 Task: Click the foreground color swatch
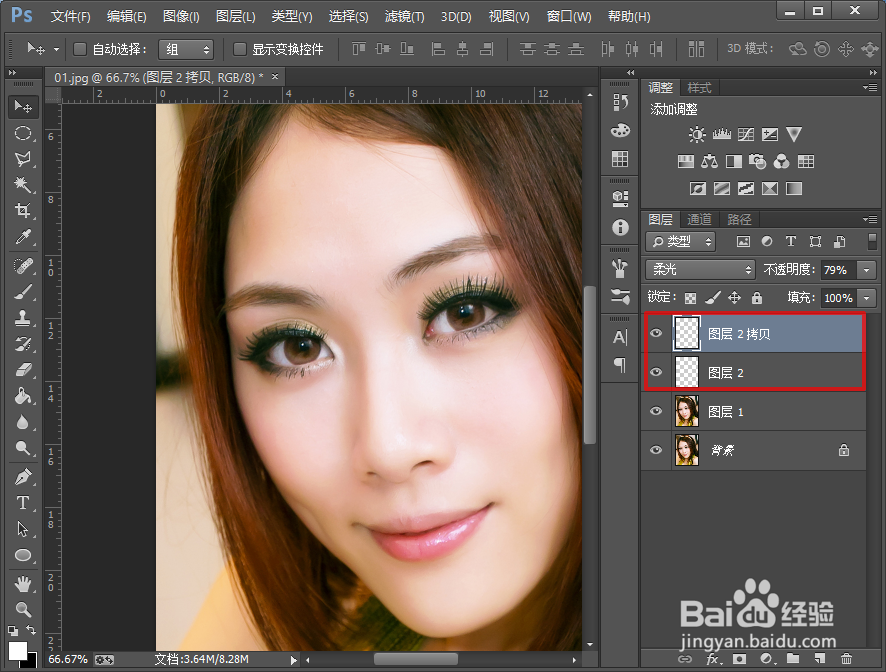(x=17, y=651)
